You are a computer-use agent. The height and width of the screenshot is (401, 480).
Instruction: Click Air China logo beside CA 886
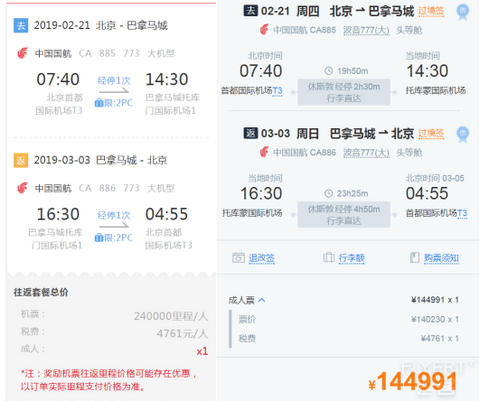[x=22, y=188]
